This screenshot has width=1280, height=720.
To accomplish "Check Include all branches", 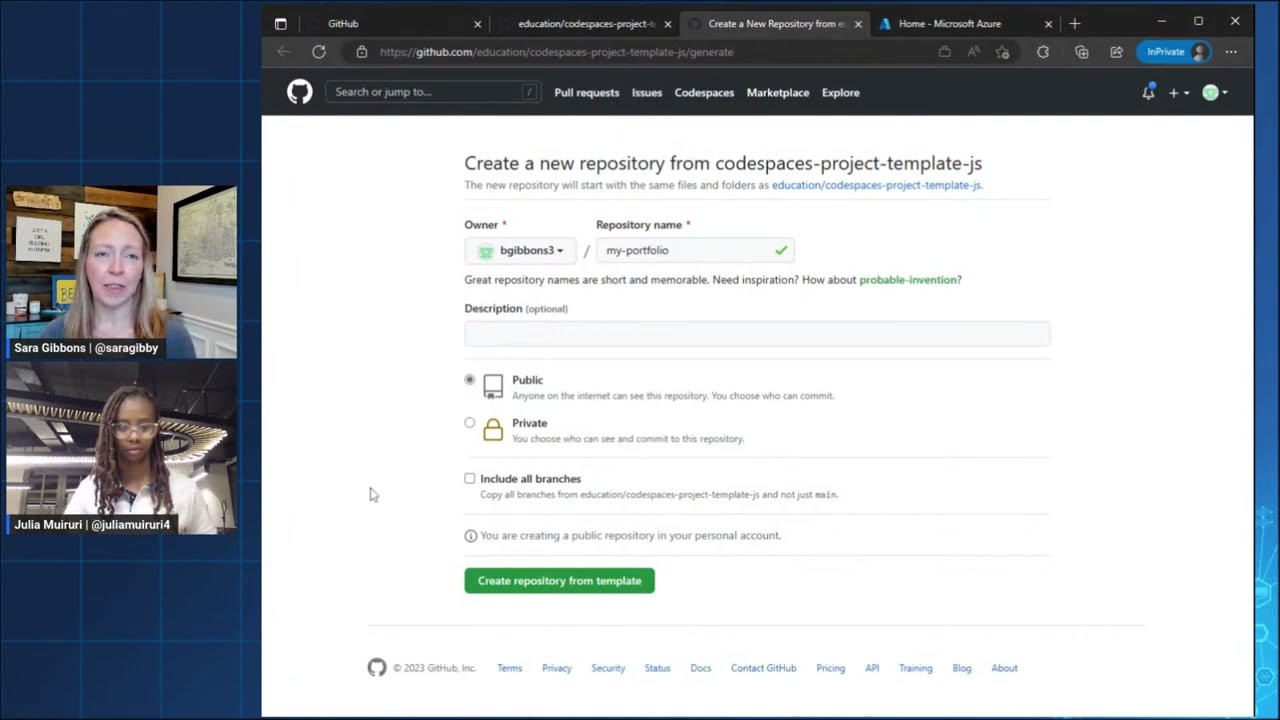I will (x=470, y=479).
